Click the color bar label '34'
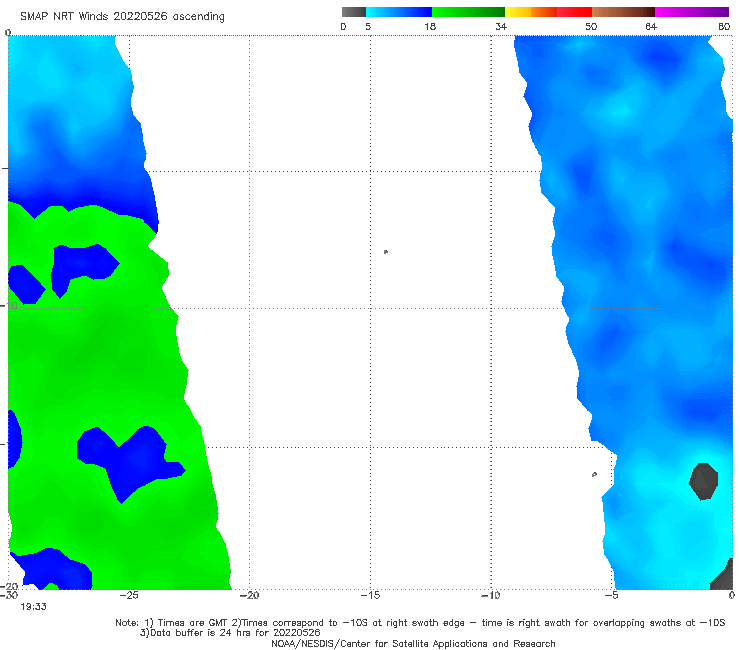Image resolution: width=740 pixels, height=650 pixels. coord(501,27)
